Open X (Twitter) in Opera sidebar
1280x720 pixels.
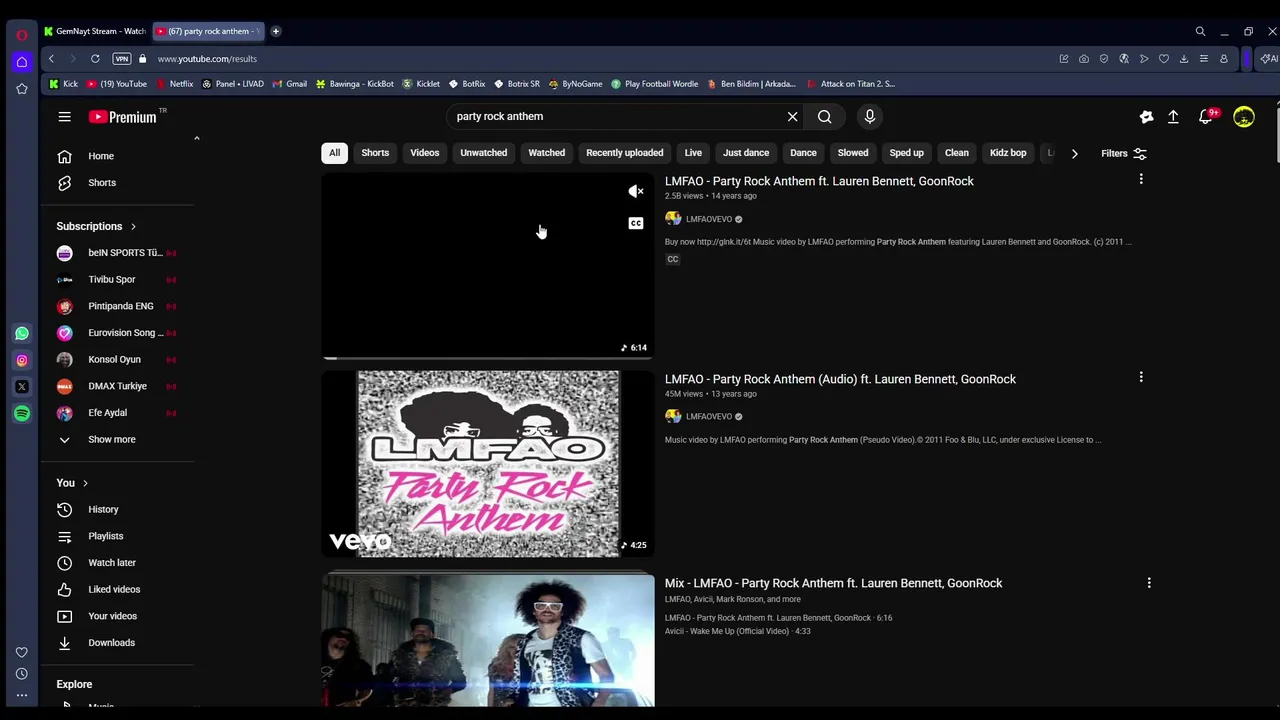coord(21,387)
